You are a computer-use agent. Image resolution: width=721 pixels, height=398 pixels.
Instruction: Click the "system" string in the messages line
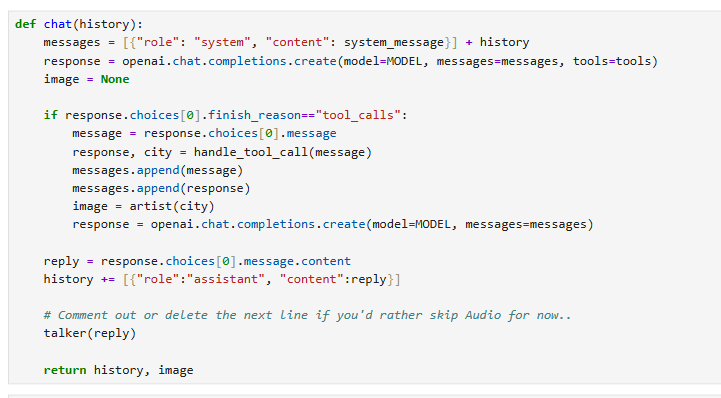[x=222, y=42]
